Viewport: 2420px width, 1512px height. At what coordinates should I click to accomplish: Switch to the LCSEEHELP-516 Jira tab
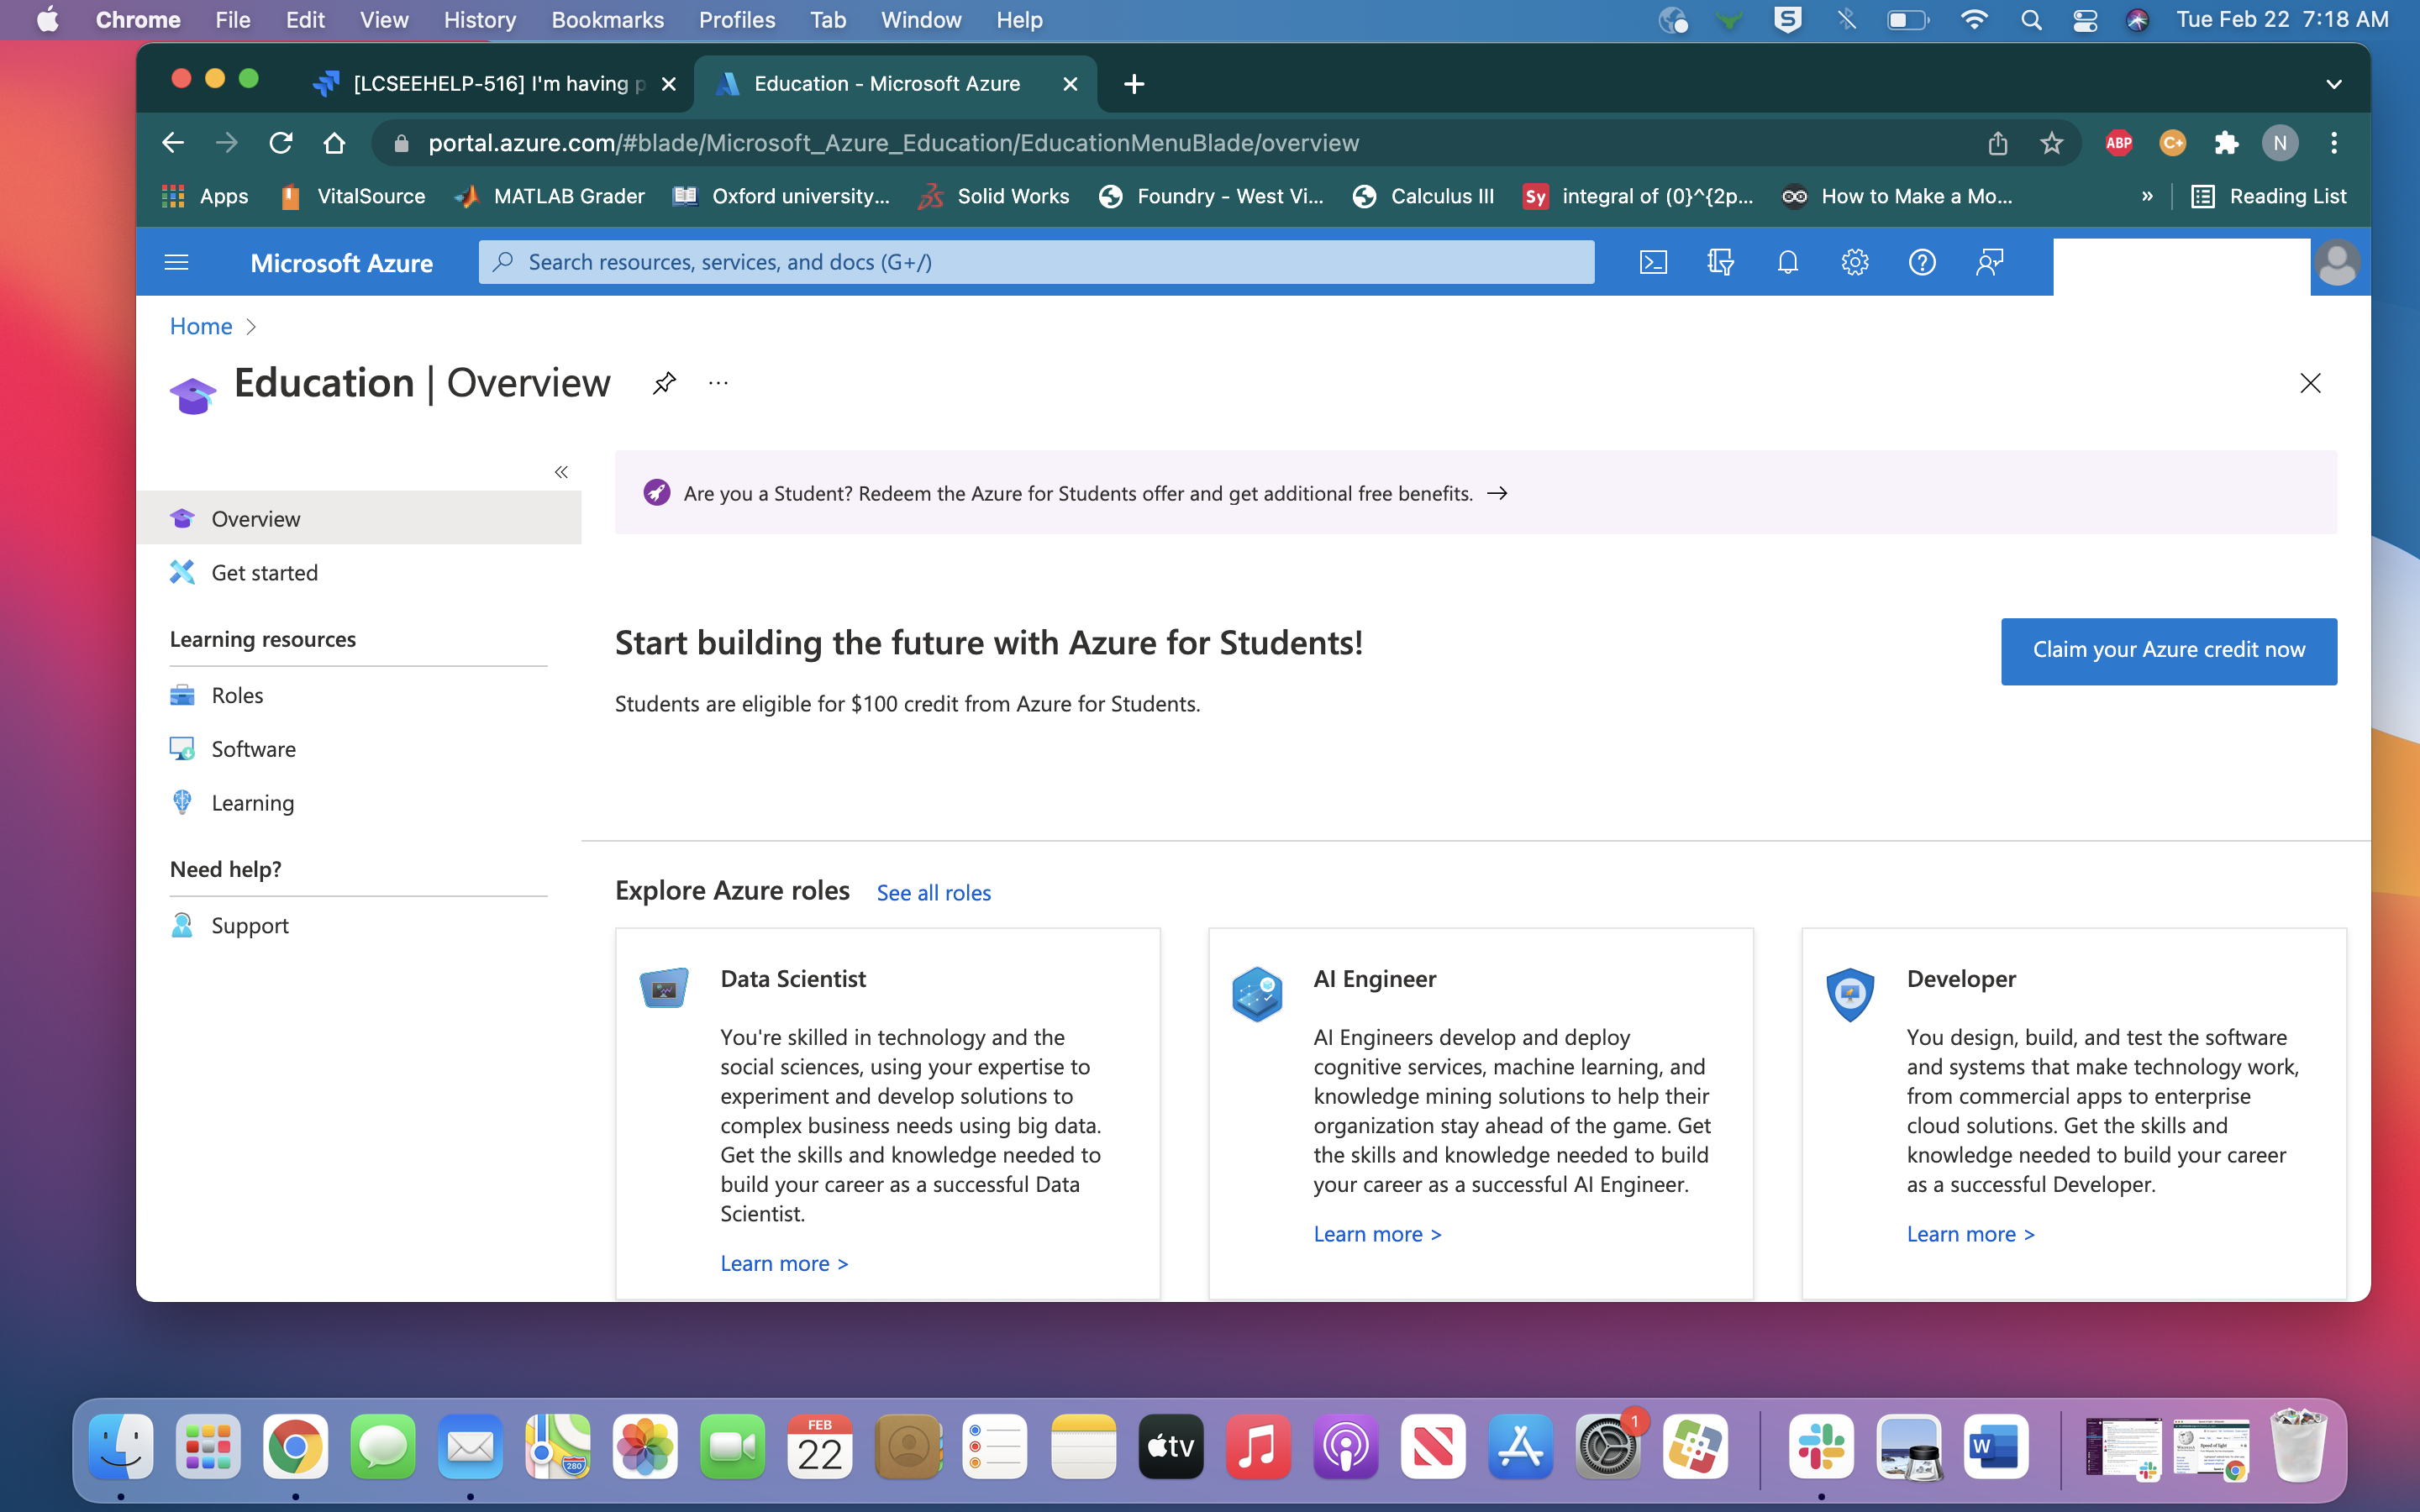pyautogui.click(x=494, y=84)
